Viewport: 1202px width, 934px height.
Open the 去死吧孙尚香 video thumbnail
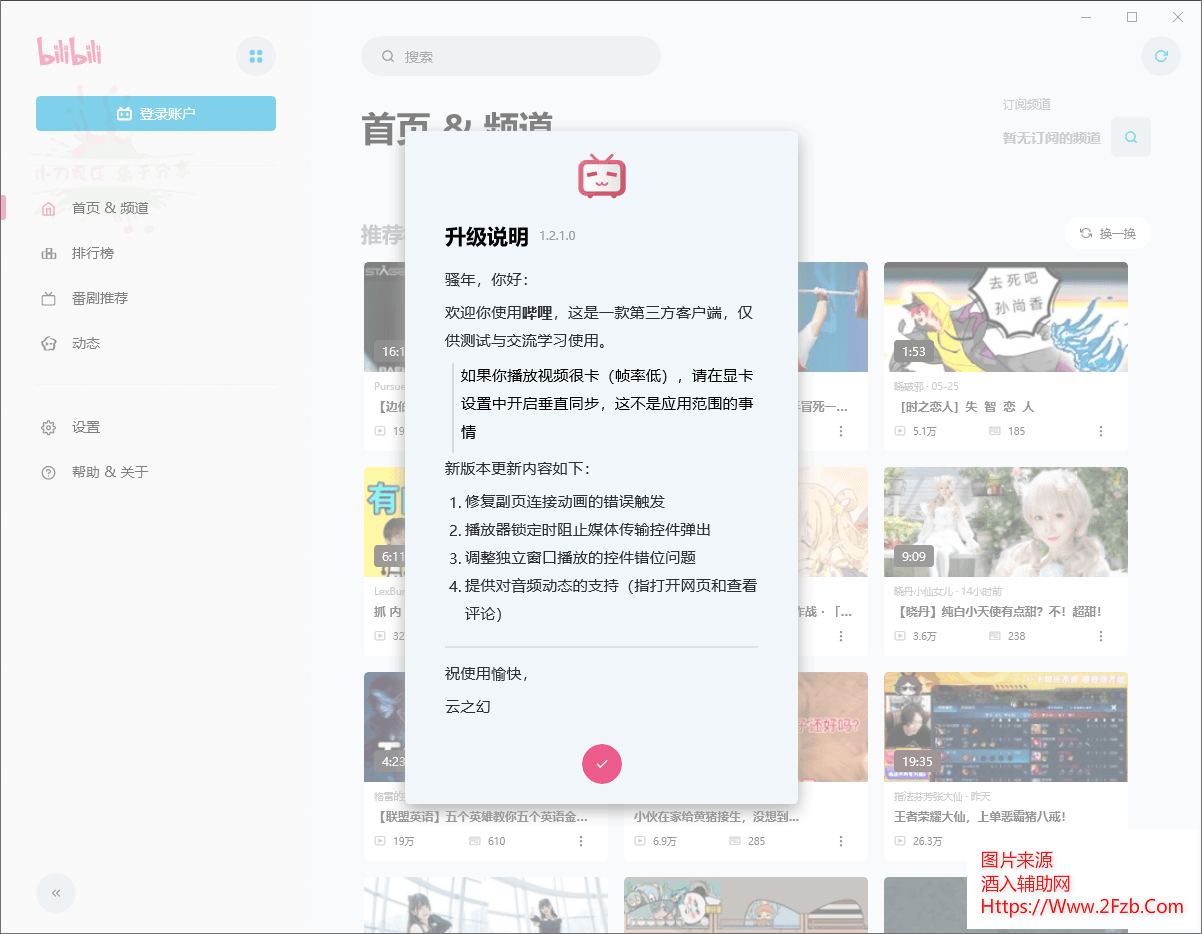click(x=1005, y=316)
